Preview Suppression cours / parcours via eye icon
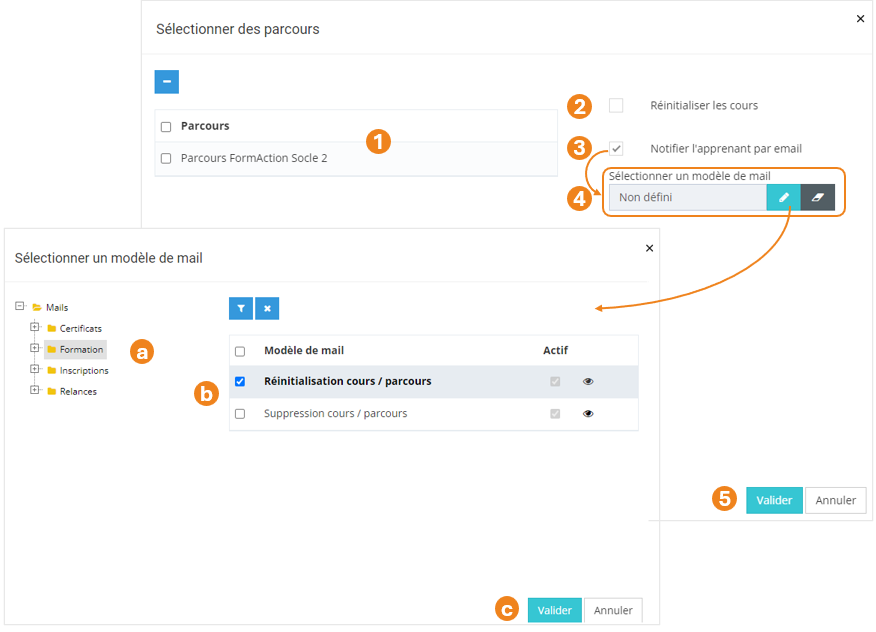 click(588, 413)
